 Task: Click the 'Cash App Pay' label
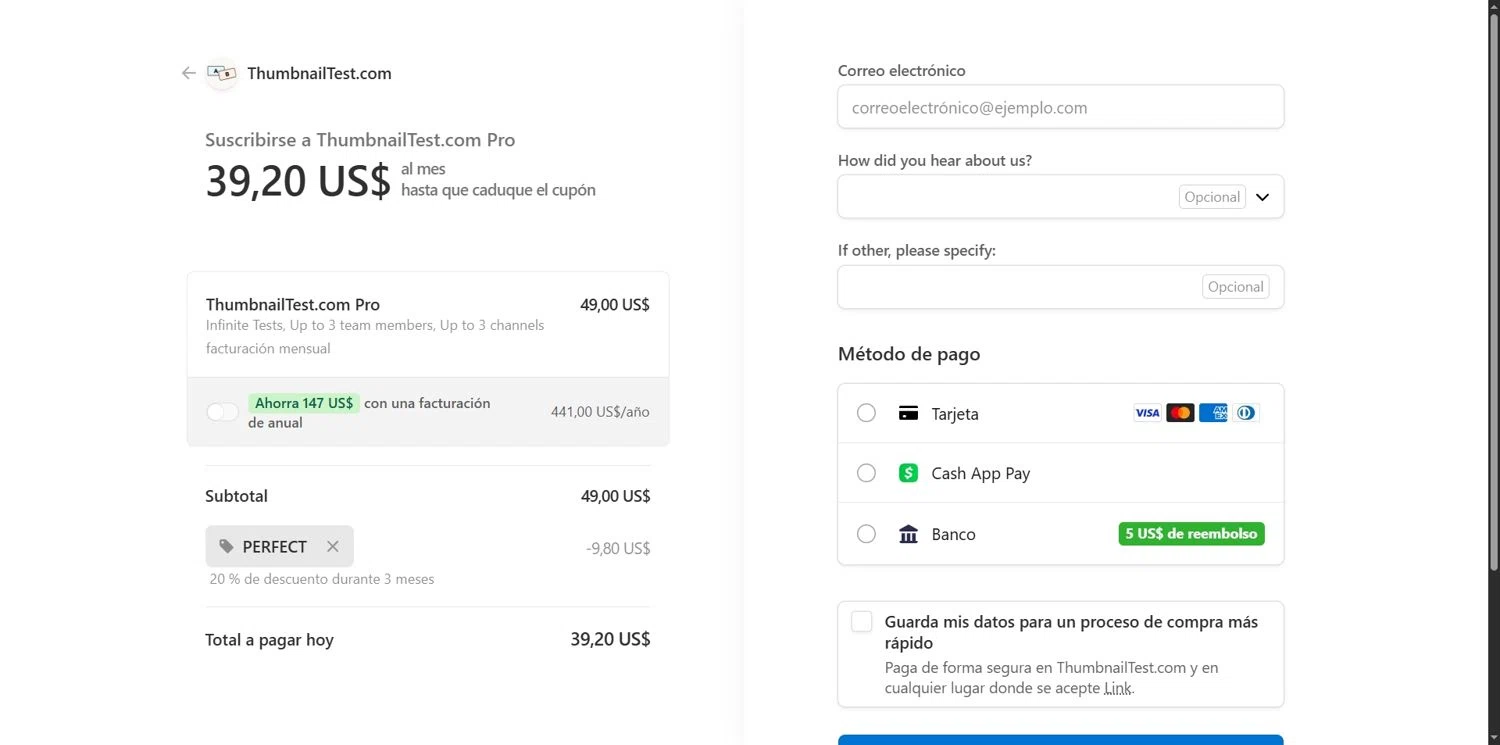pyautogui.click(x=981, y=474)
